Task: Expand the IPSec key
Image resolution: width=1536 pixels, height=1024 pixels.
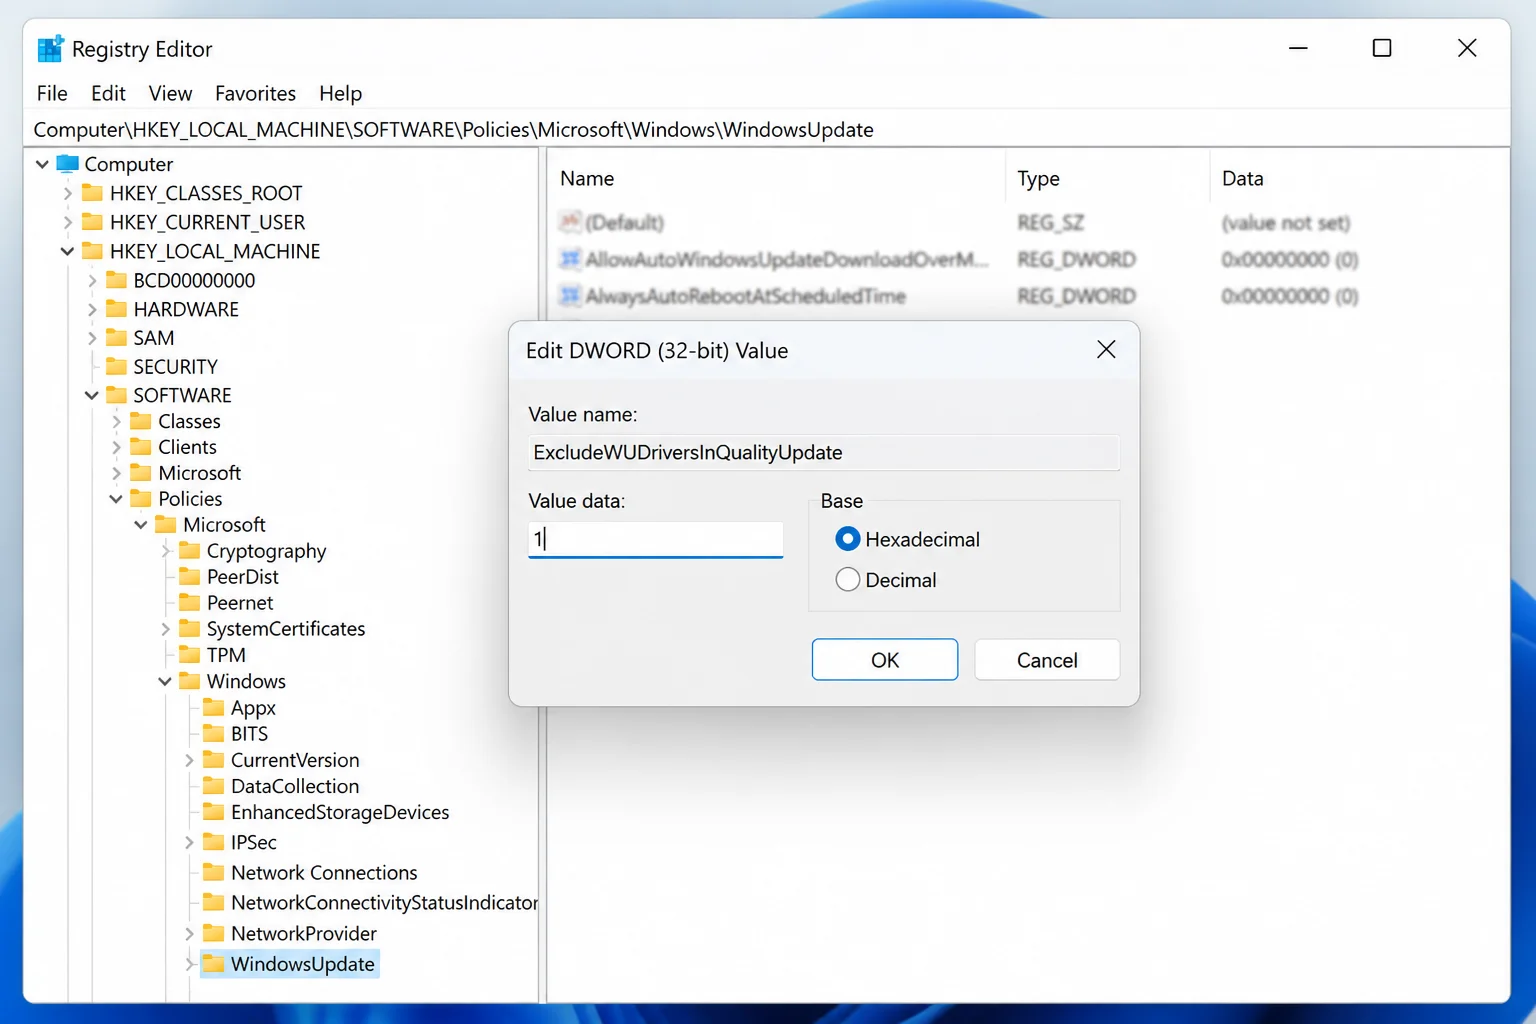Action: 189,842
